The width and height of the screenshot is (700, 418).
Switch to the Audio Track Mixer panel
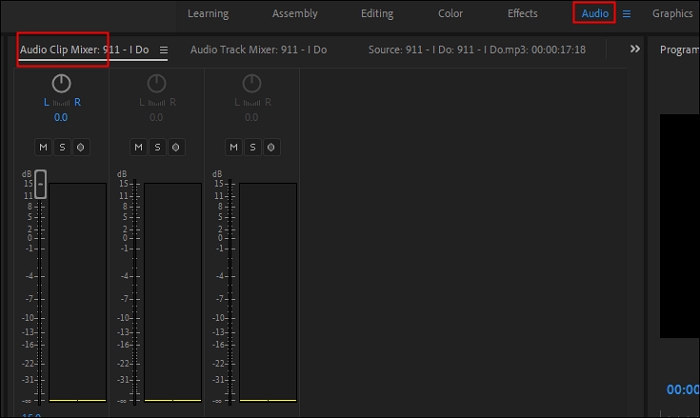pos(258,50)
